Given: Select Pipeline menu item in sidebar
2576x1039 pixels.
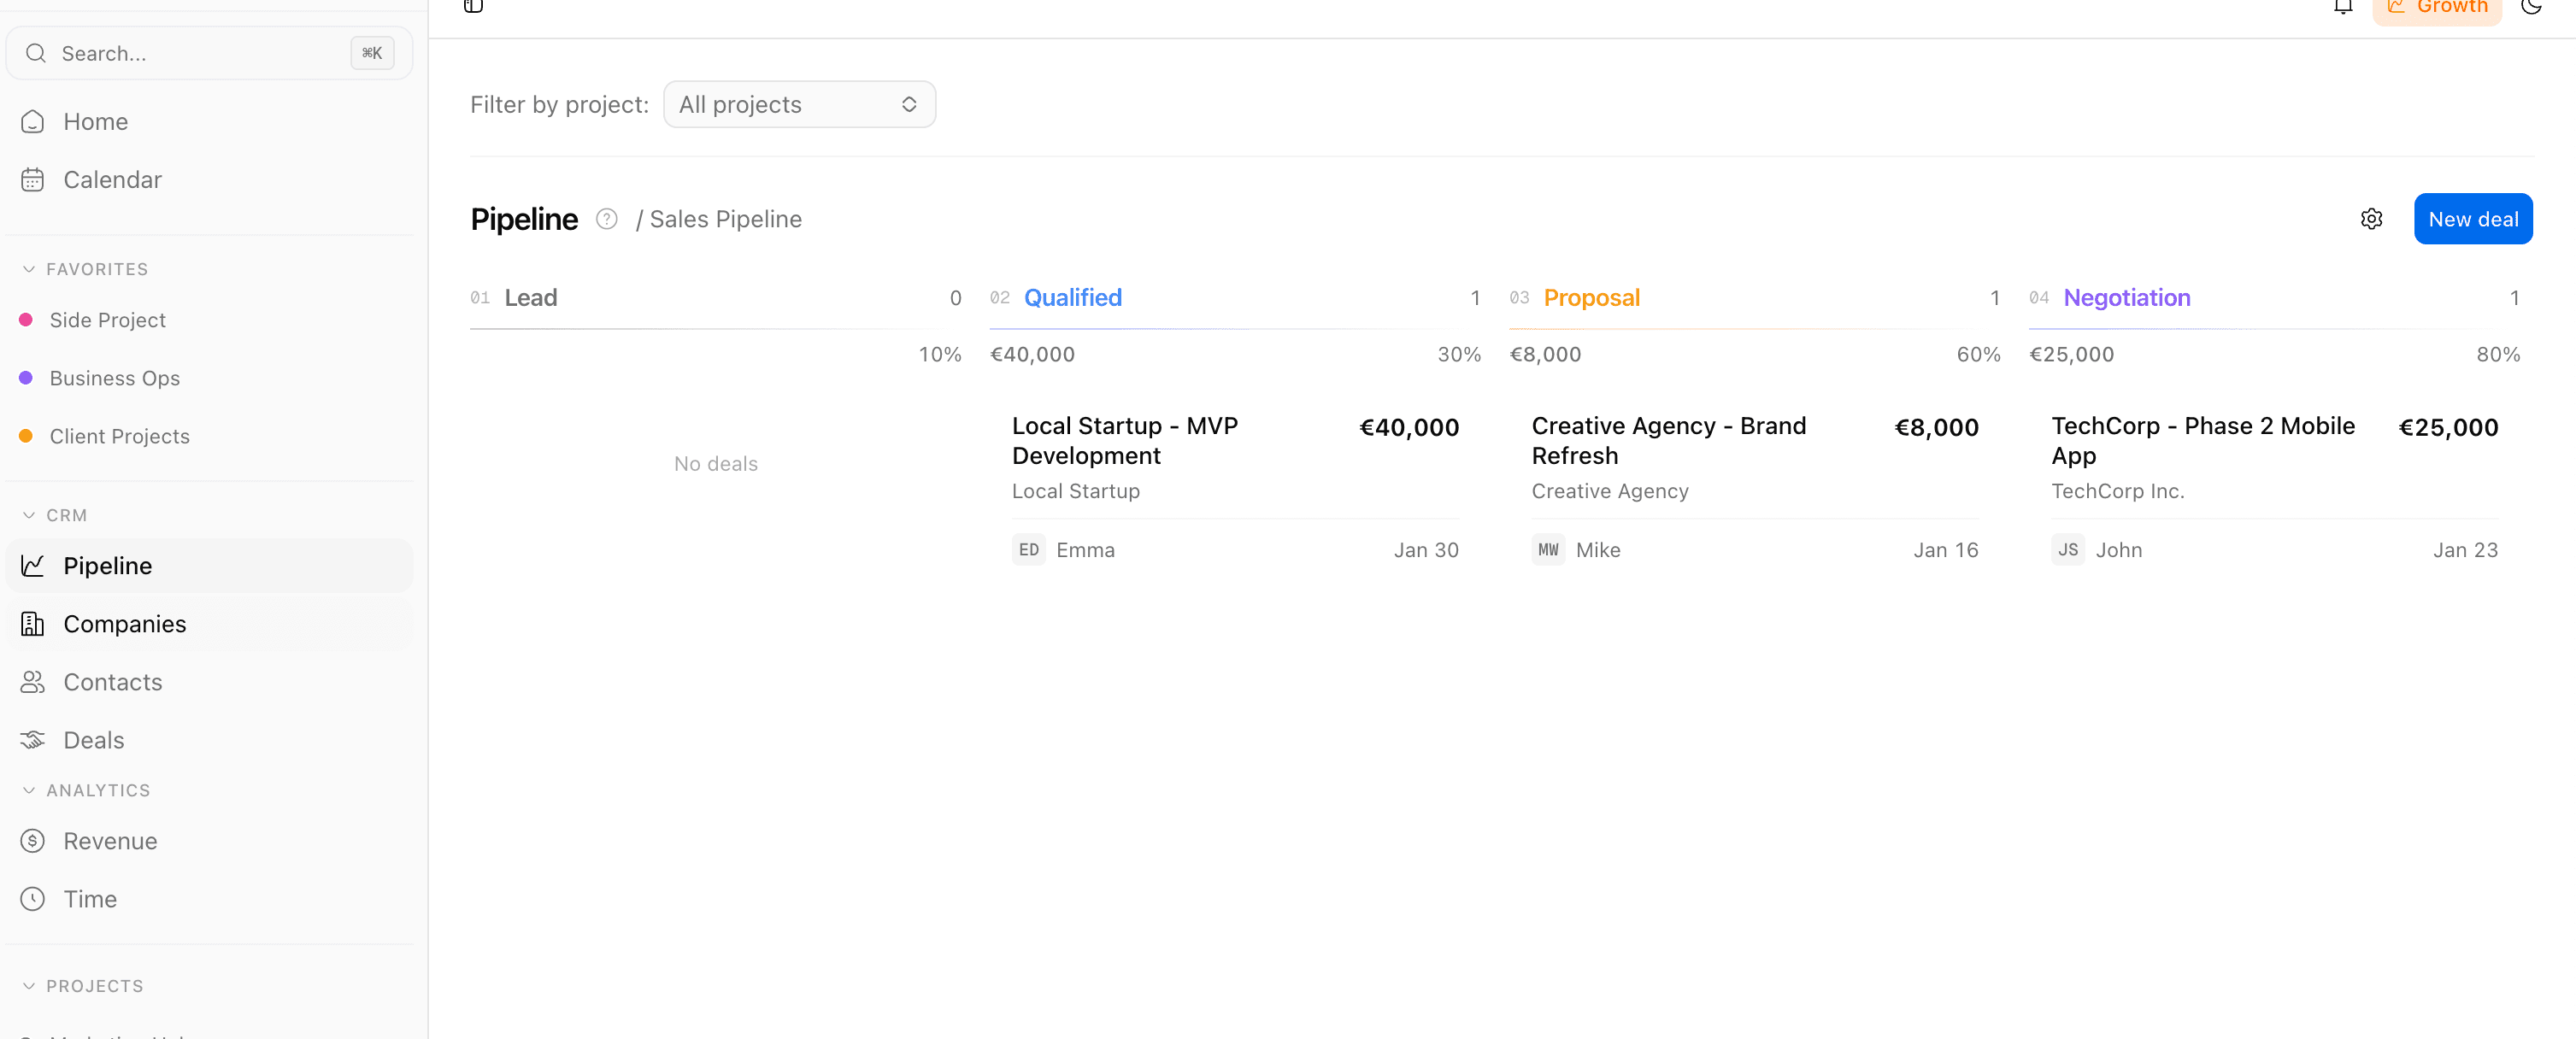Looking at the screenshot, I should [107, 566].
